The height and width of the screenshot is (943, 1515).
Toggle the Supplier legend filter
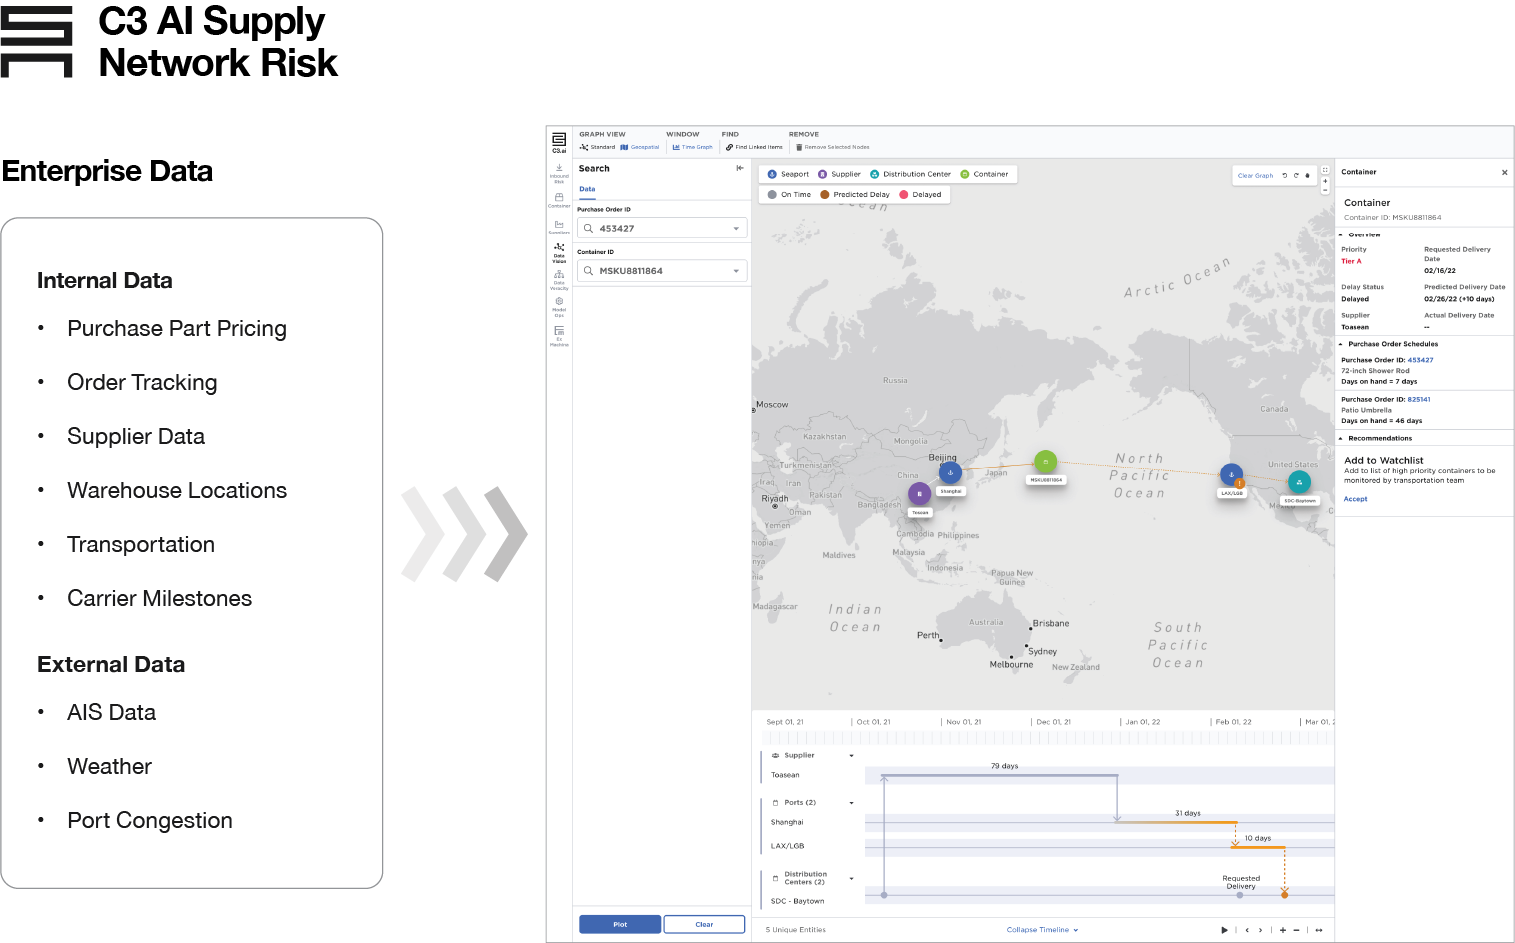(x=839, y=174)
